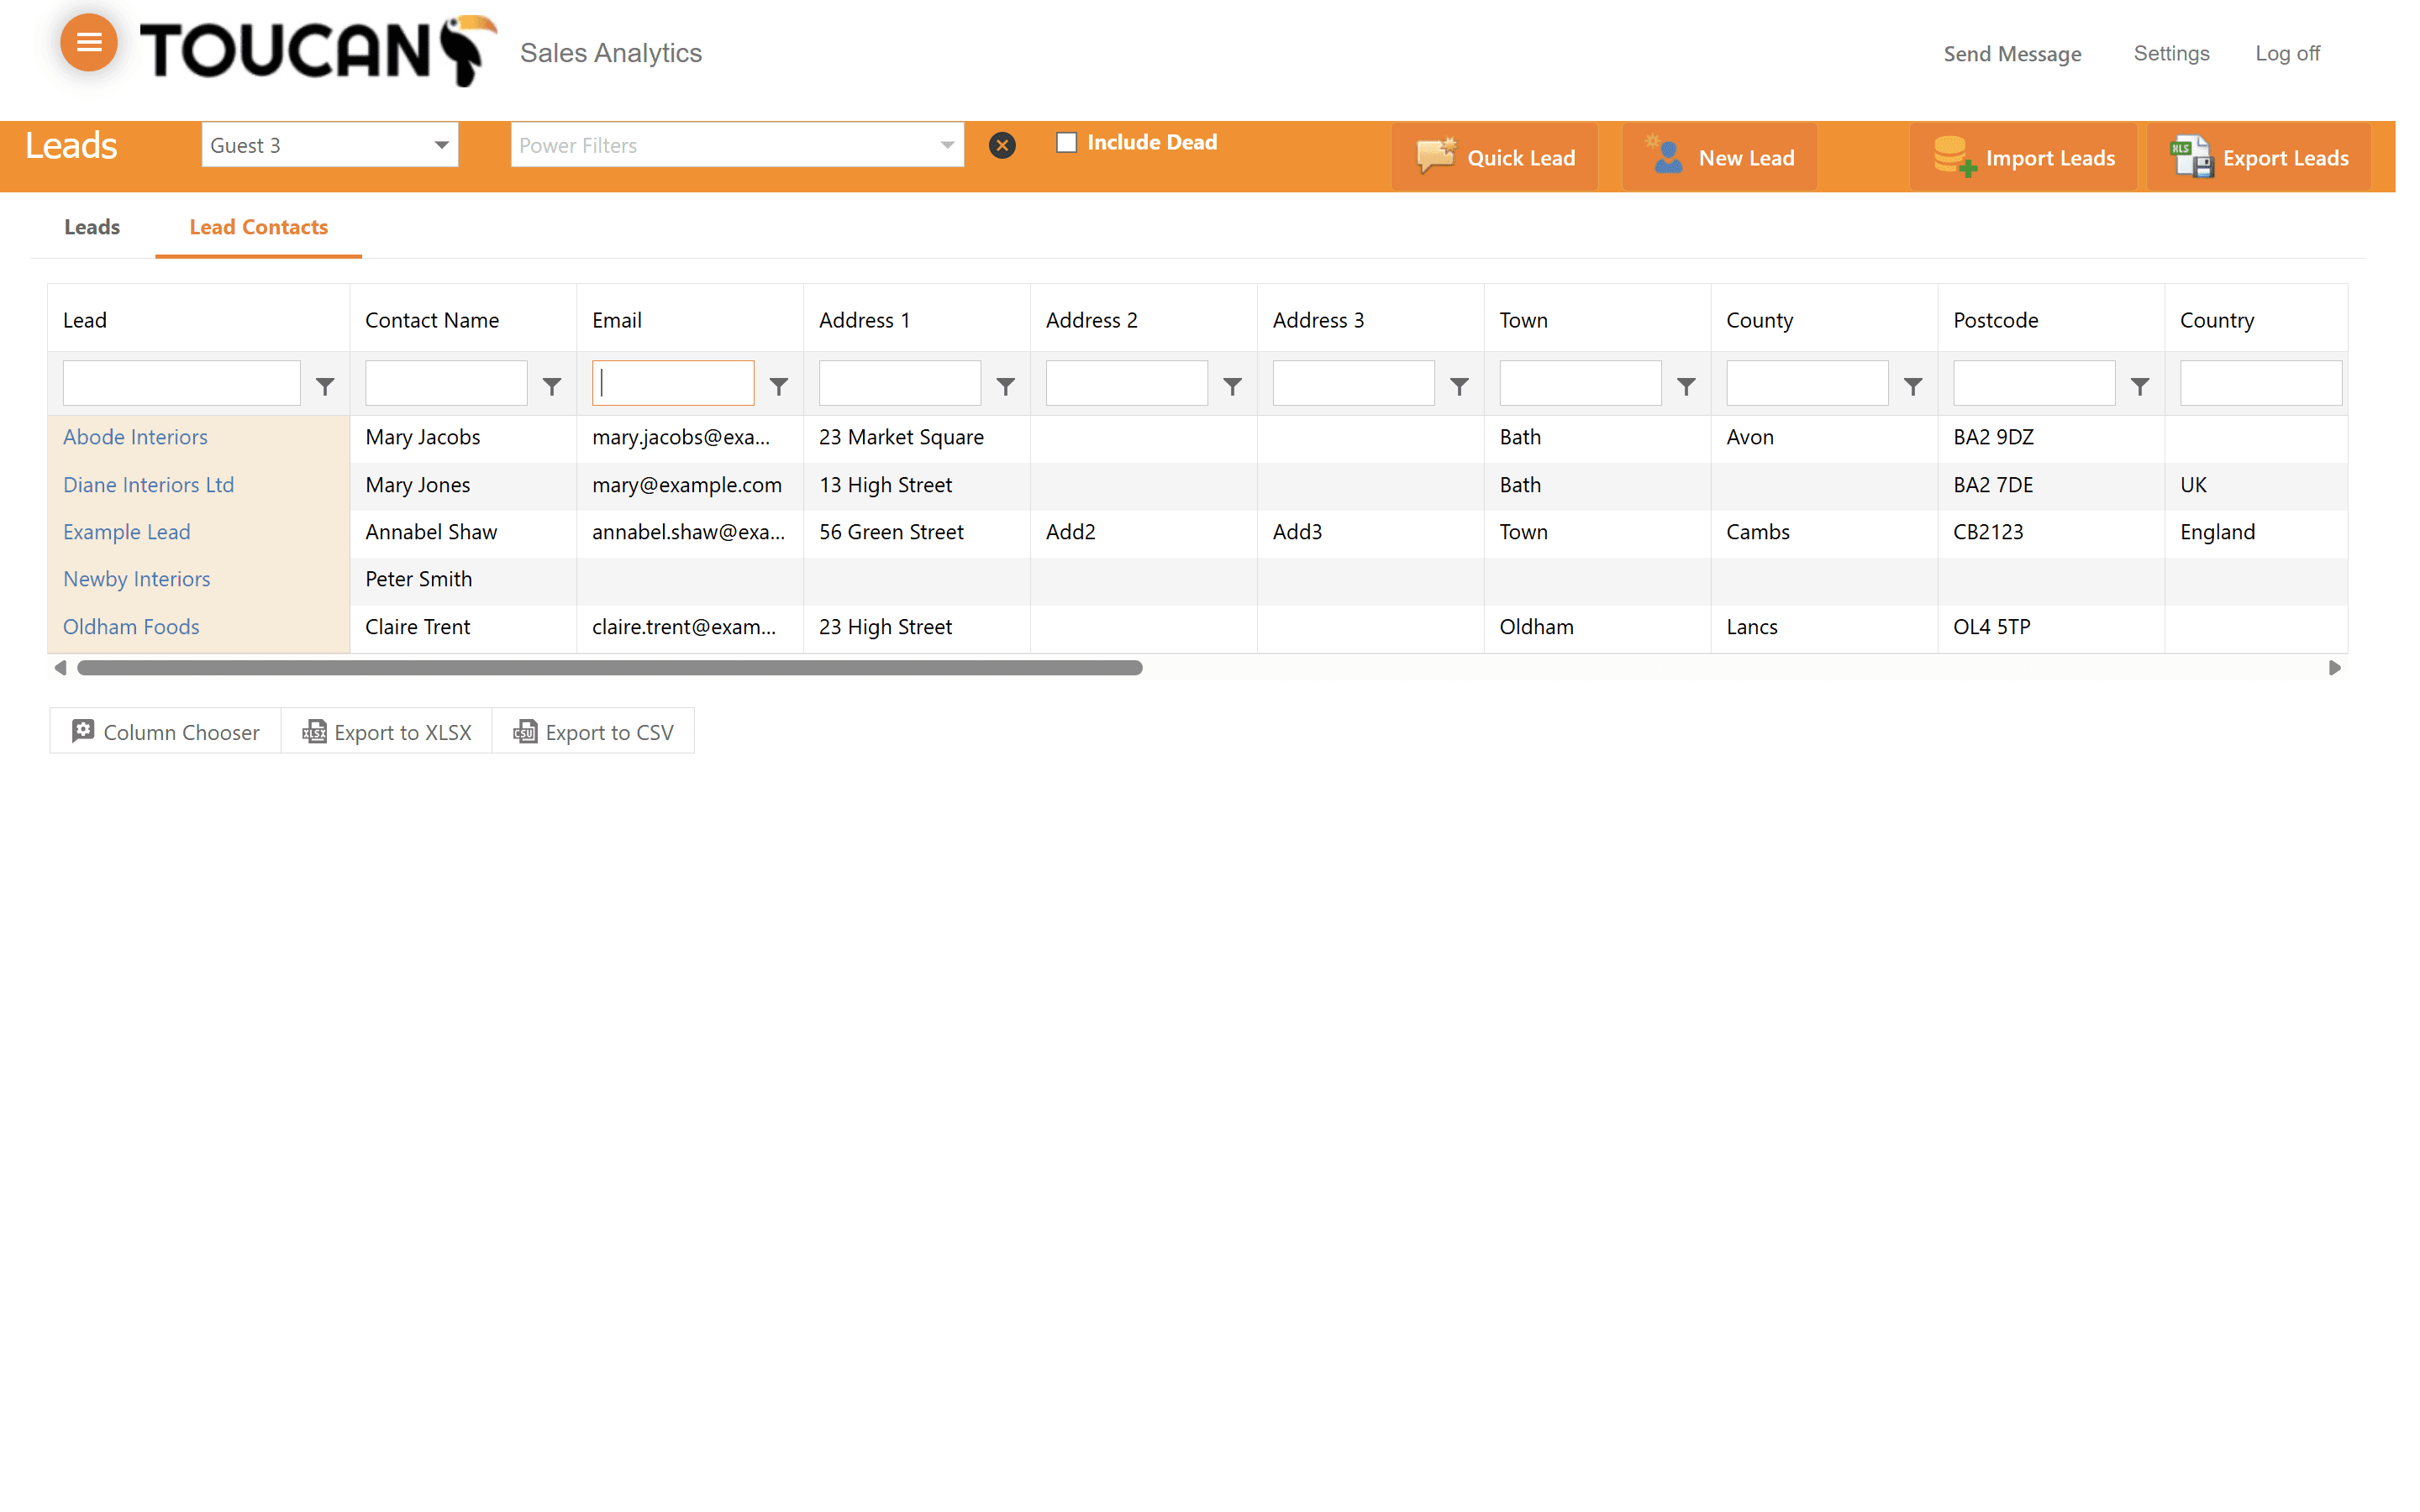
Task: Open Send Message in the header
Action: coord(2012,54)
